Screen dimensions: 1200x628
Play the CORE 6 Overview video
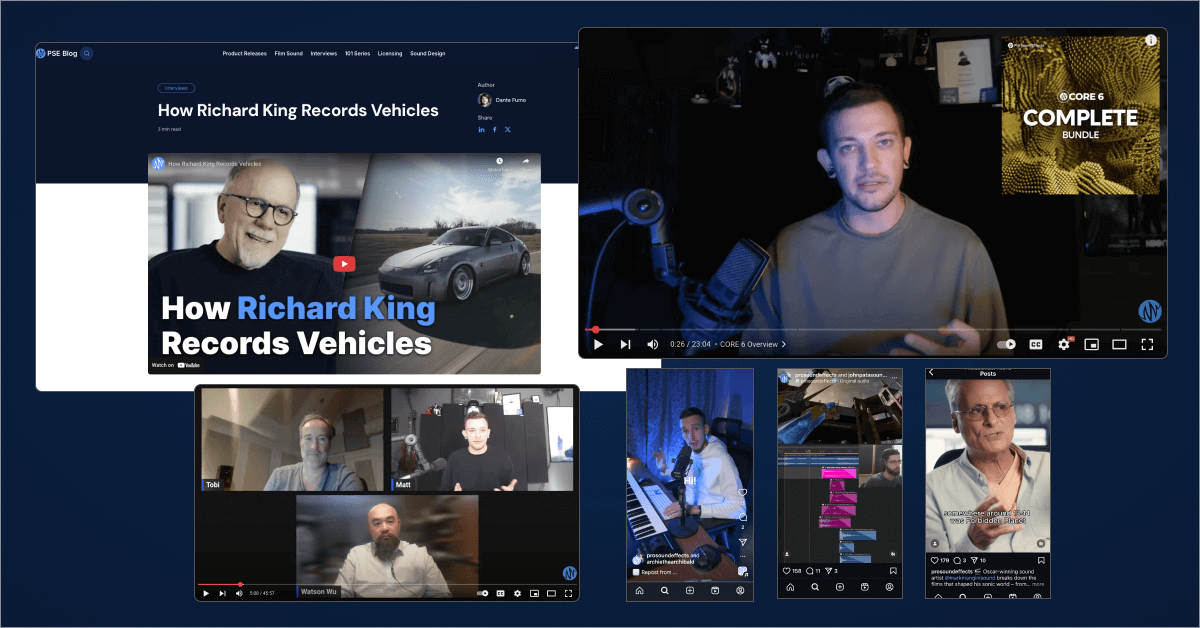598,344
